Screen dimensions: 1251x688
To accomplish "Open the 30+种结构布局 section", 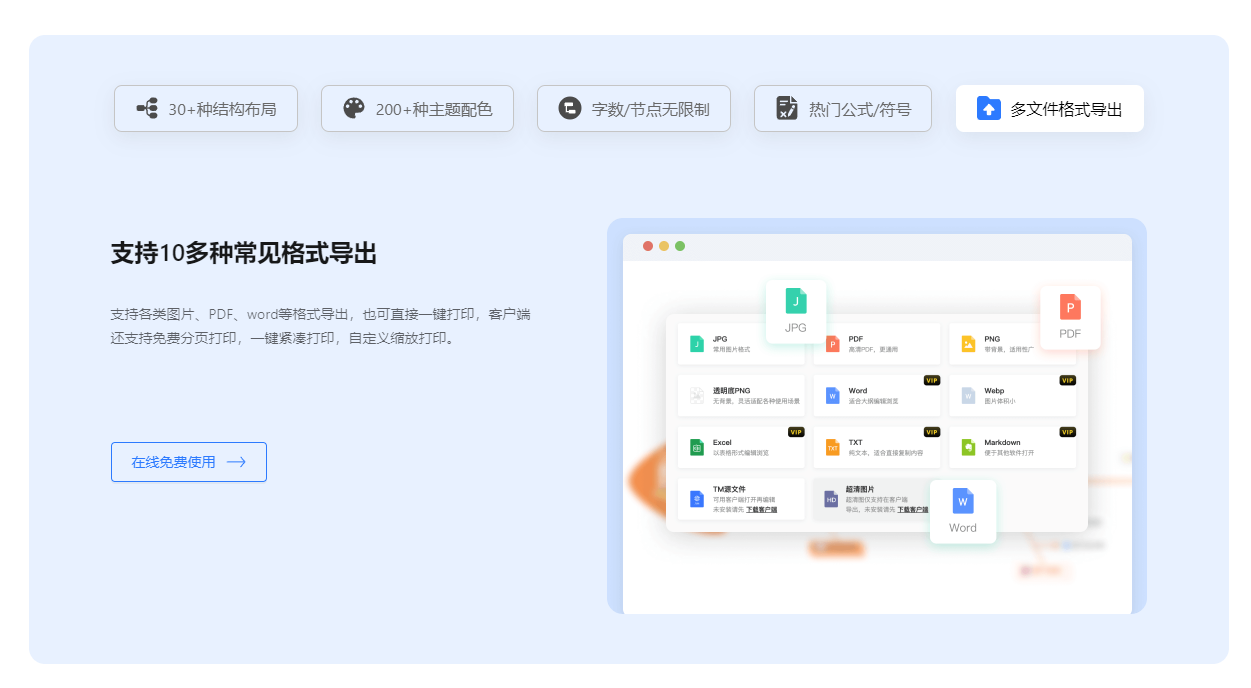I will coord(206,108).
